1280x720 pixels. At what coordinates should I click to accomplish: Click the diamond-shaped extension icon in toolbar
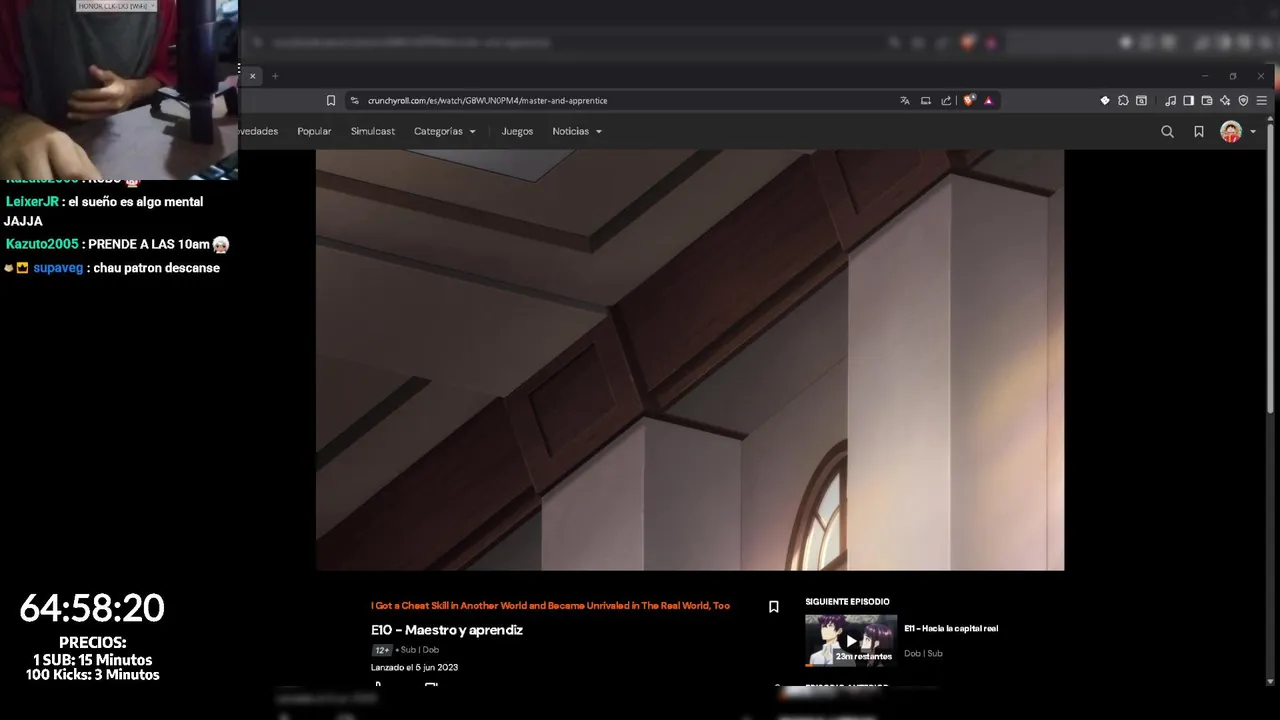[1105, 101]
